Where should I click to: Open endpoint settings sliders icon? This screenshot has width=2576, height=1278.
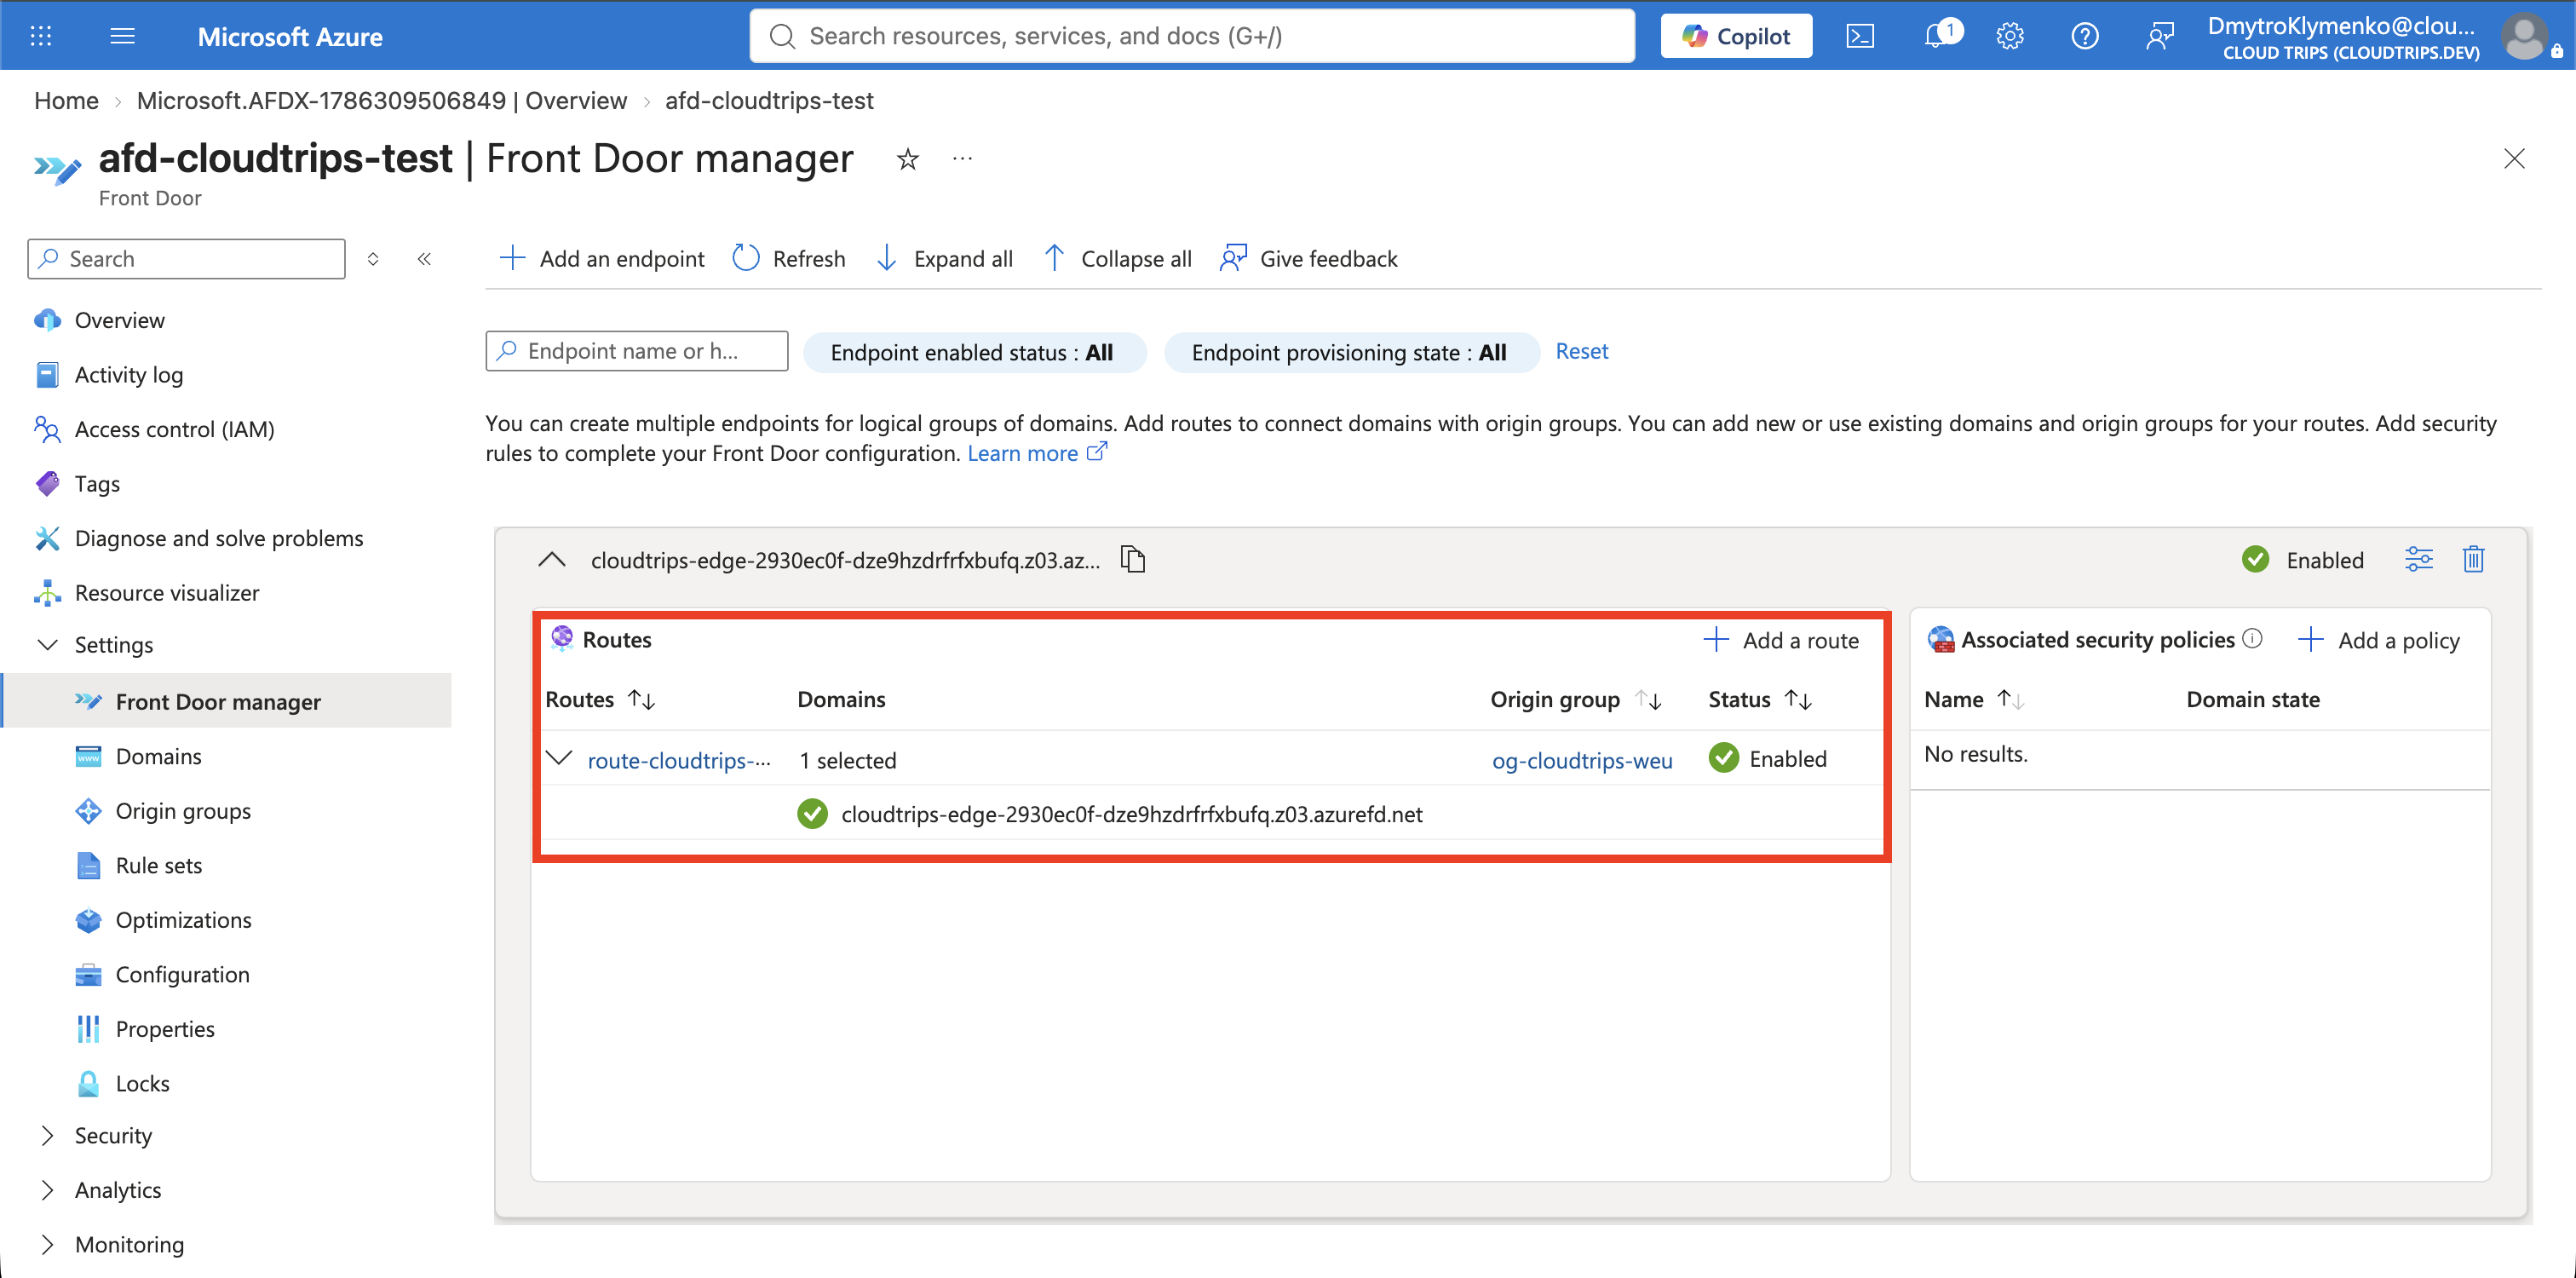(2418, 559)
